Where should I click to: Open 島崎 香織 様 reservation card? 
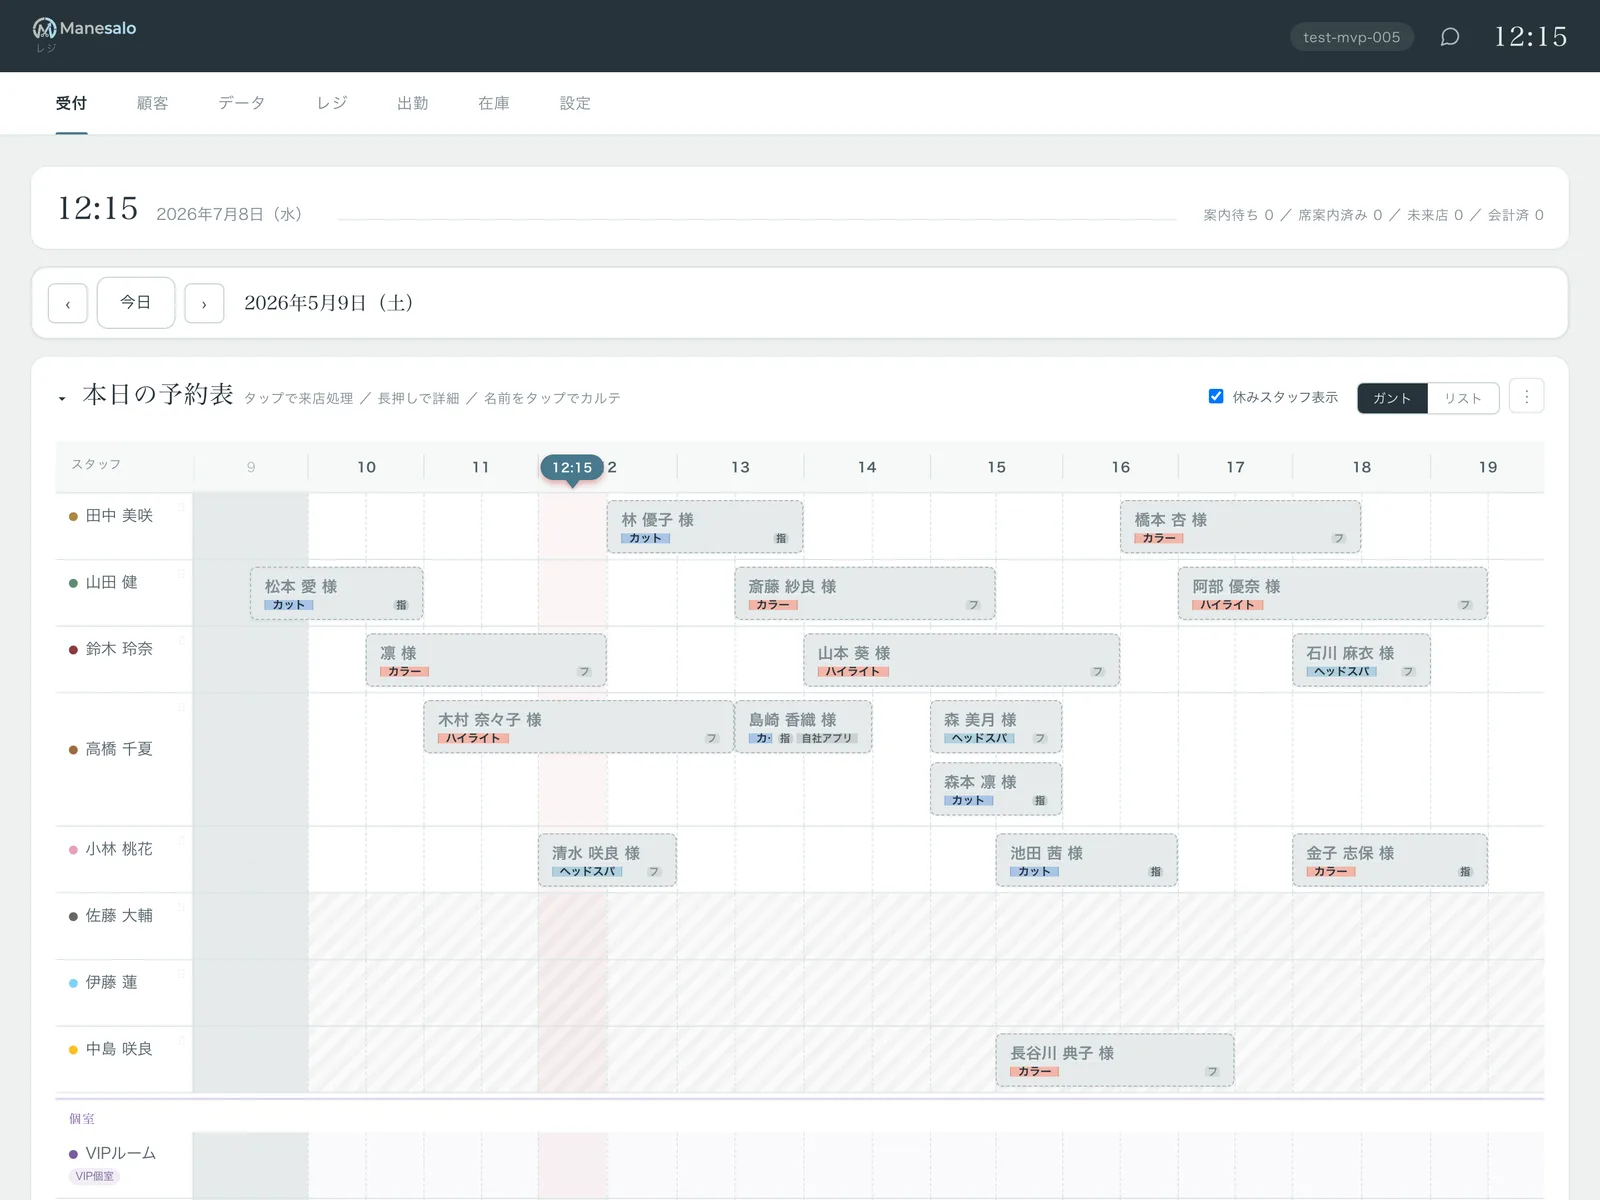(x=803, y=727)
